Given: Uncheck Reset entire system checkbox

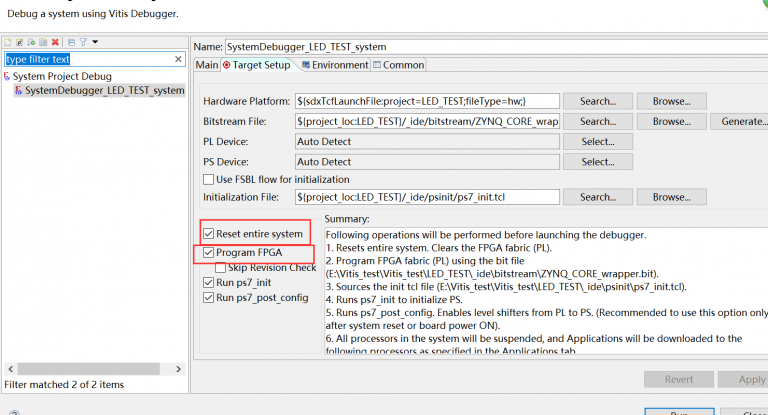Looking at the screenshot, I should click(x=208, y=234).
